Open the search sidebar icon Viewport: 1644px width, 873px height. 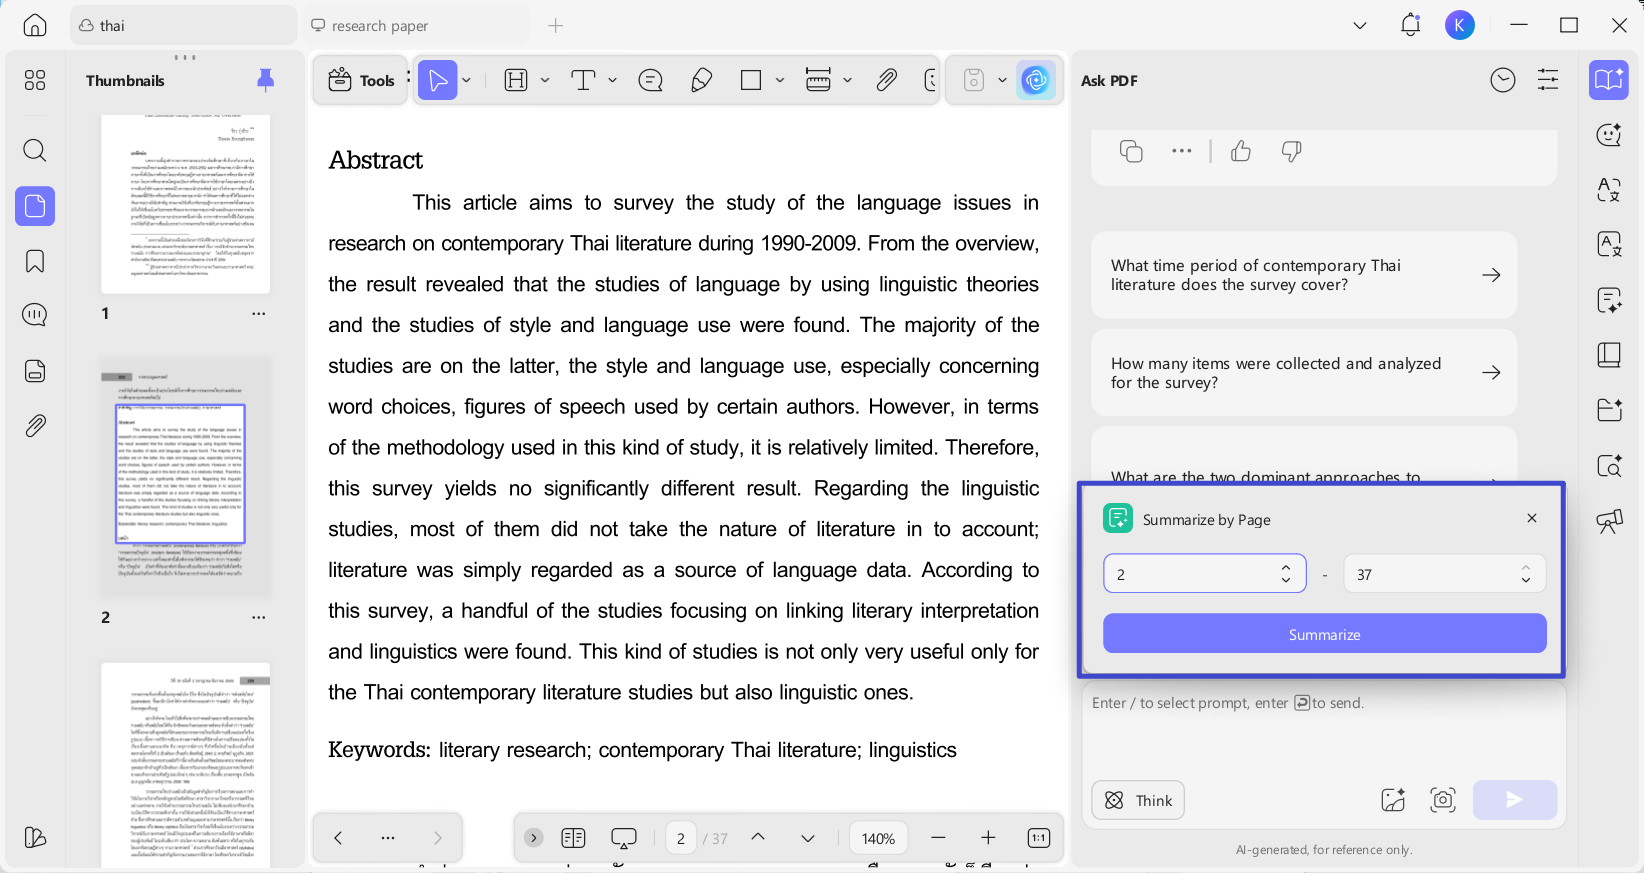35,150
